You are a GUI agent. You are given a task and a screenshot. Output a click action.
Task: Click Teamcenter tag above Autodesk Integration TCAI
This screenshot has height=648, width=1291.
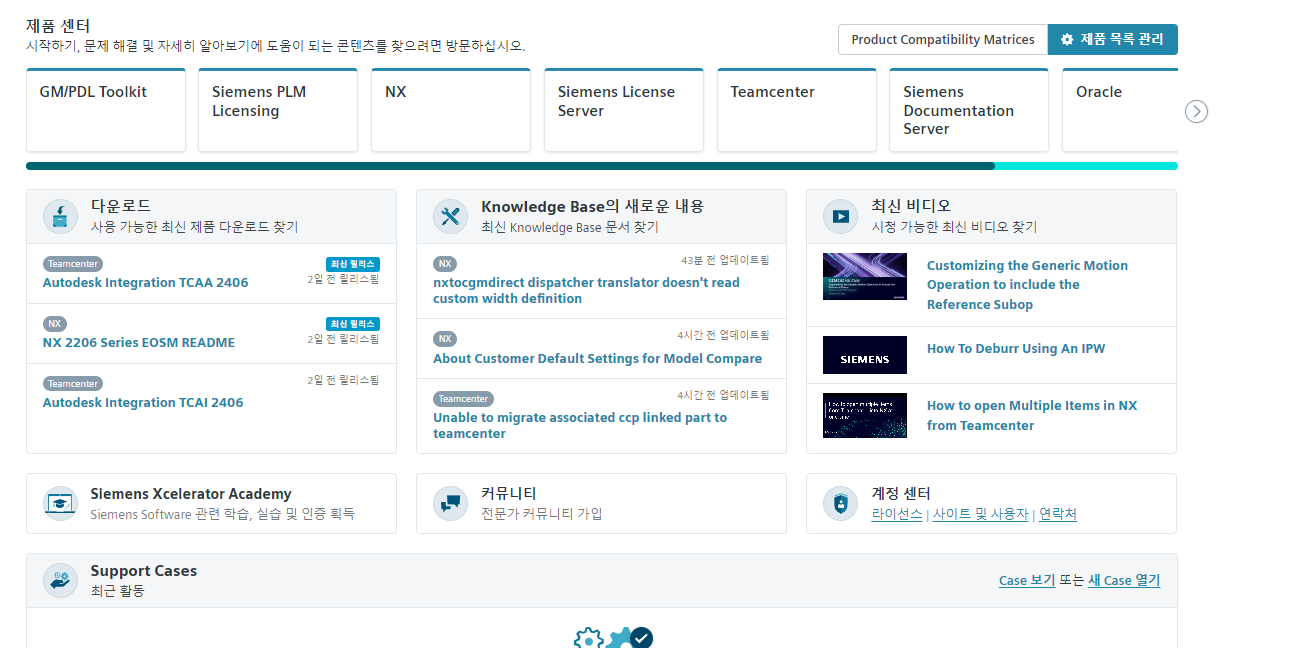click(x=73, y=384)
